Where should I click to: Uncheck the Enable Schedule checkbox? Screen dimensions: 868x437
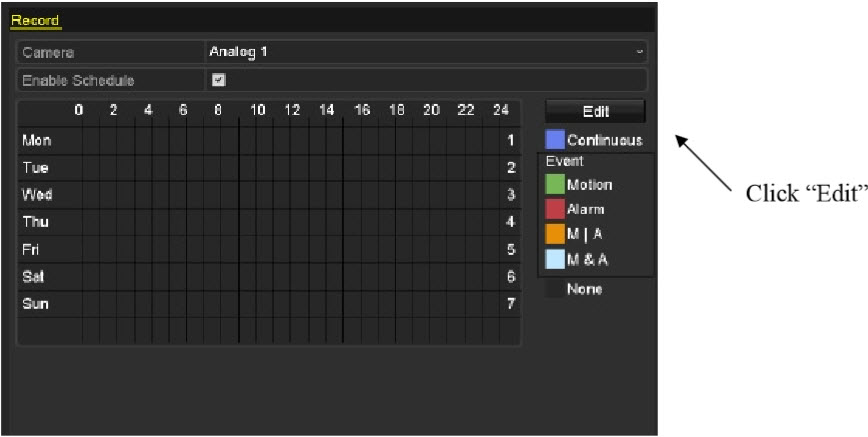pyautogui.click(x=219, y=80)
